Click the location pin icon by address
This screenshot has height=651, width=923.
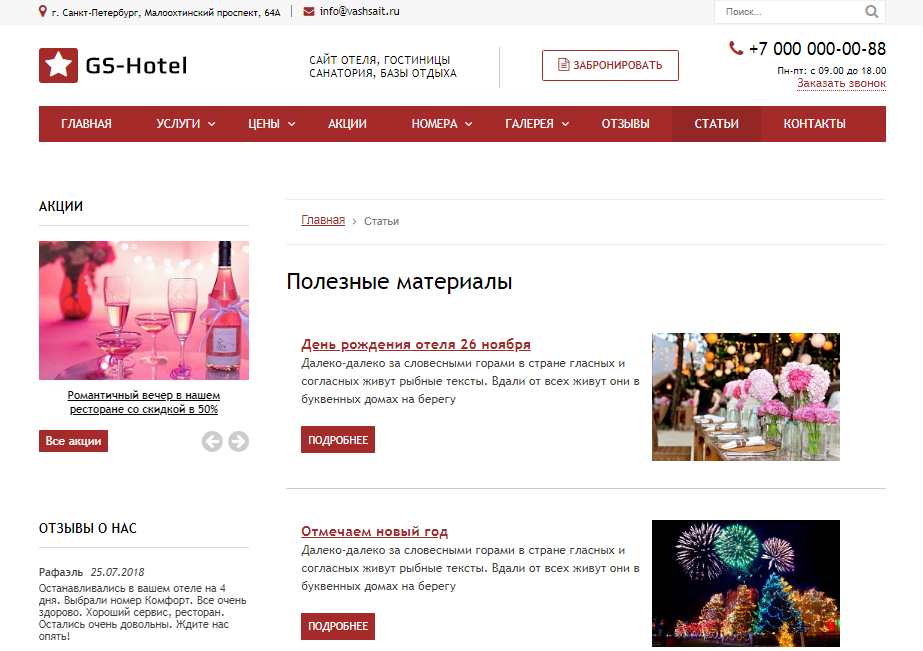(x=42, y=11)
